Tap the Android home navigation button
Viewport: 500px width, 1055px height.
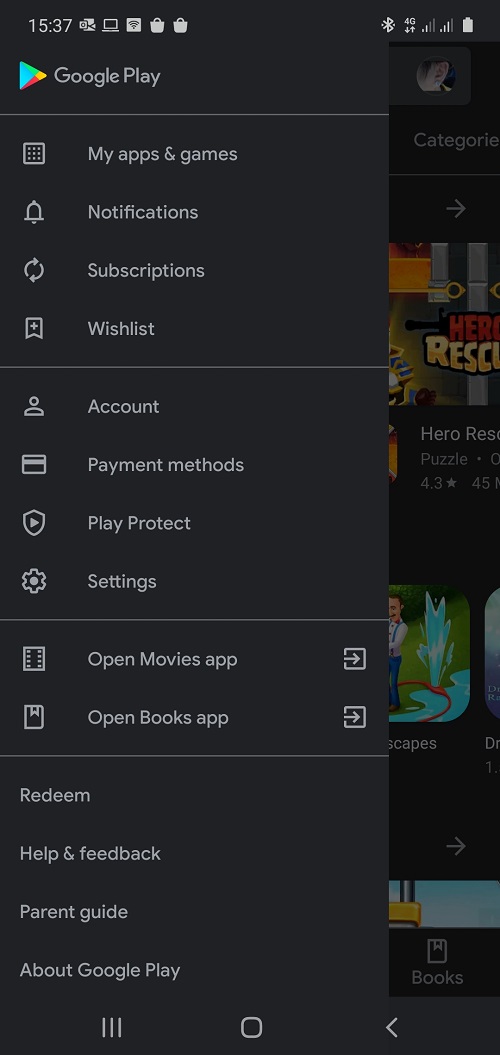251,1027
